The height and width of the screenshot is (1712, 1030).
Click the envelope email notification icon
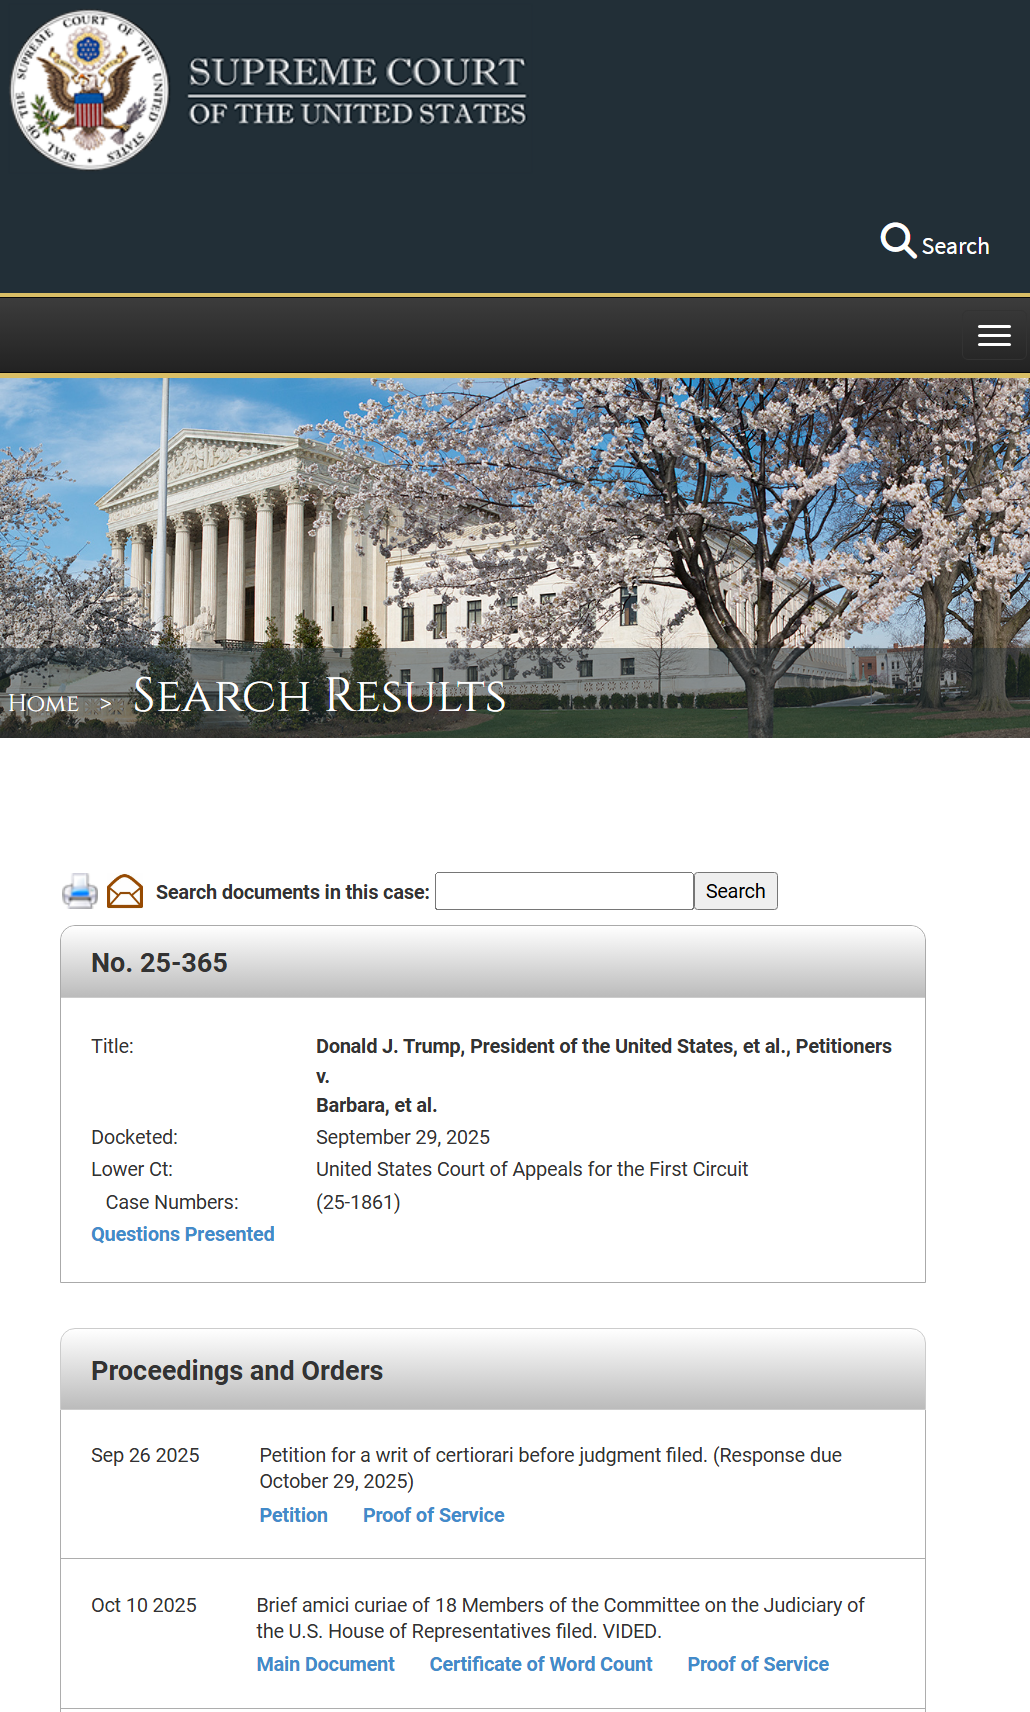(x=125, y=891)
